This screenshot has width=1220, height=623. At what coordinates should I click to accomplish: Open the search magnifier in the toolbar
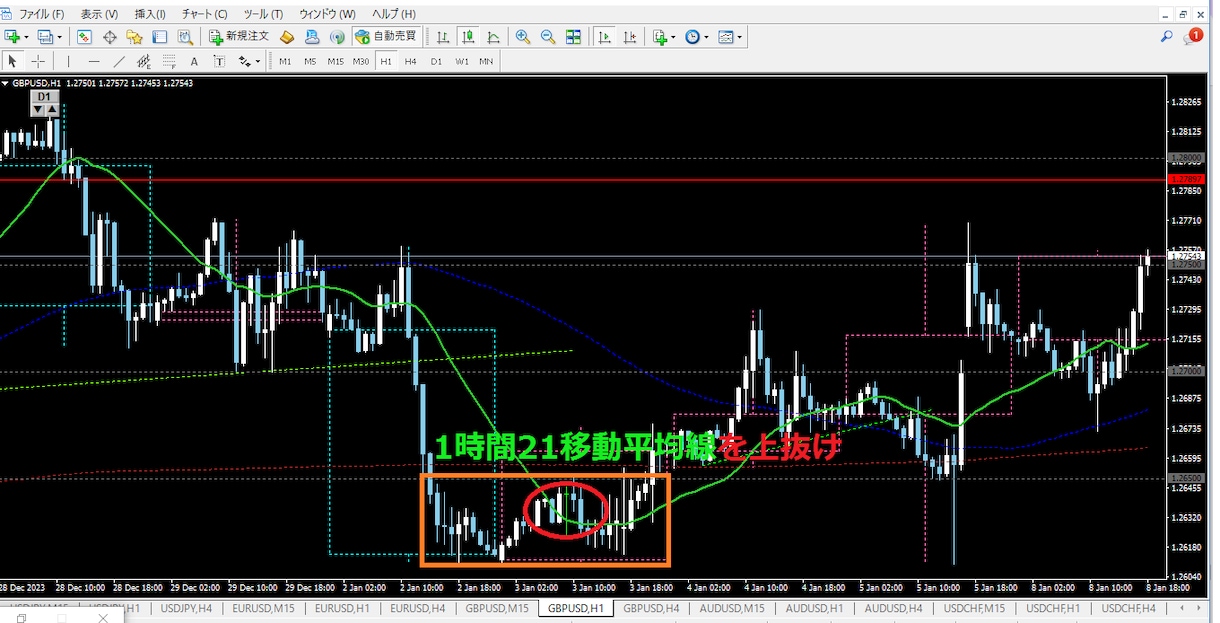click(1167, 37)
